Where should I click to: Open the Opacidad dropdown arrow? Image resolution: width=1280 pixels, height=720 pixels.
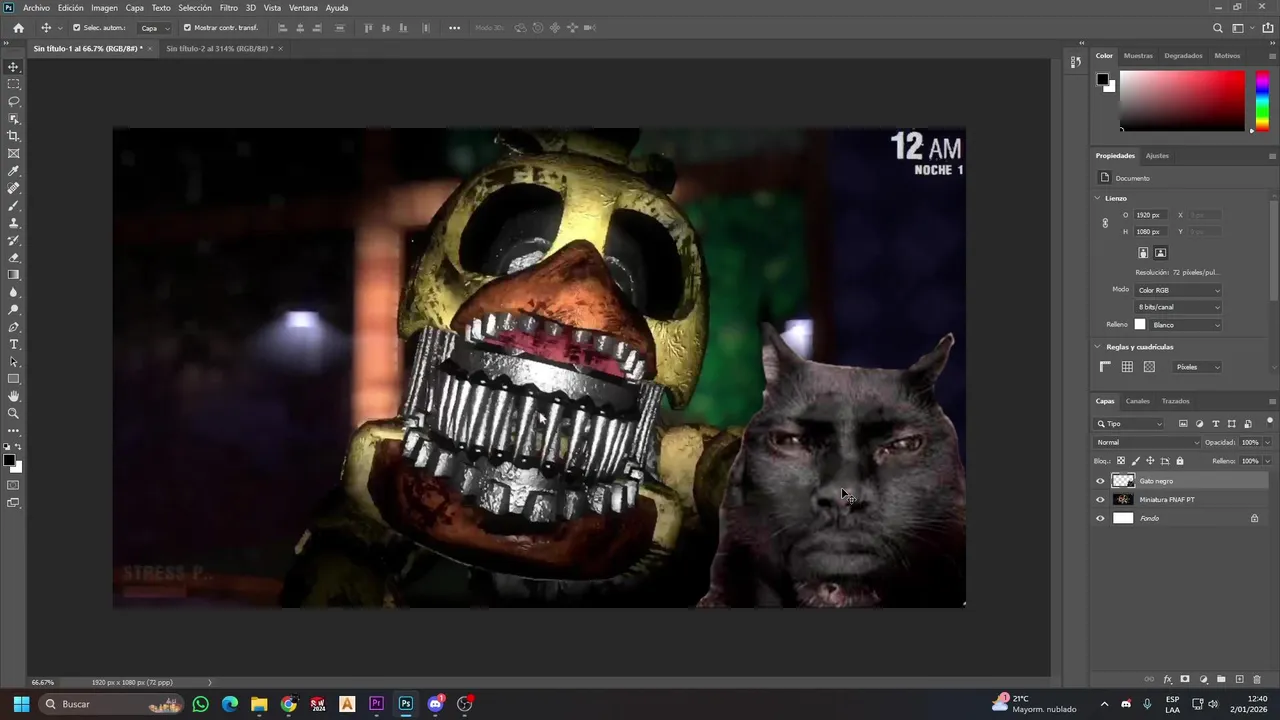[1267, 442]
